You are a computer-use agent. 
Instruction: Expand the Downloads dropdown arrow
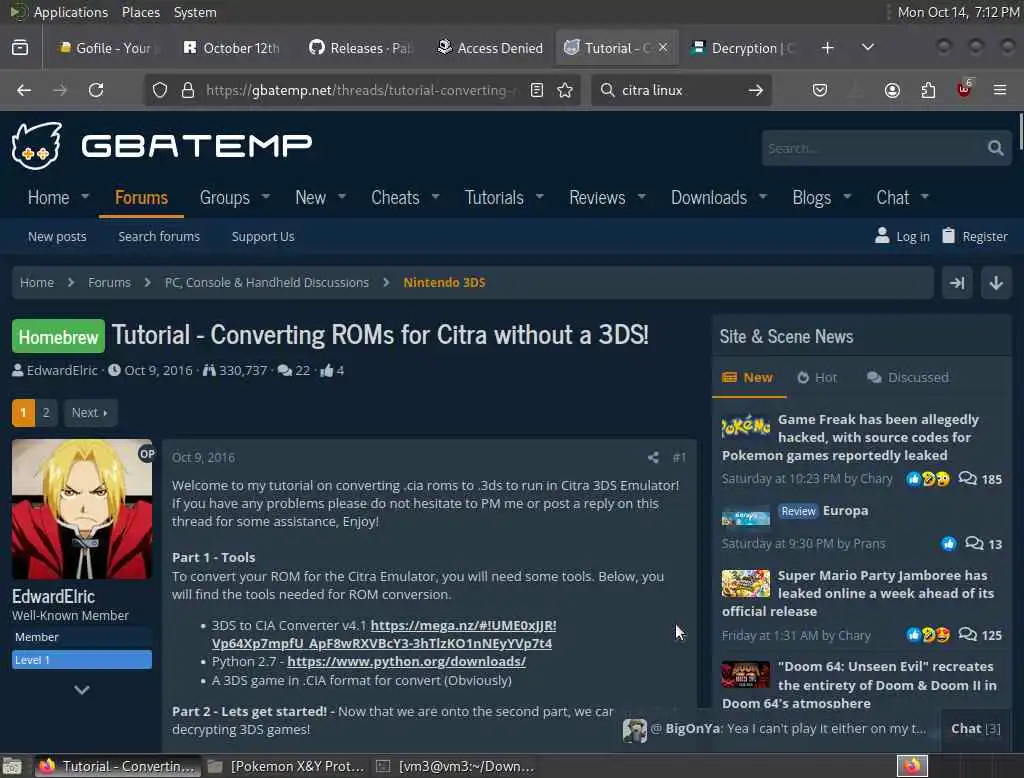763,197
